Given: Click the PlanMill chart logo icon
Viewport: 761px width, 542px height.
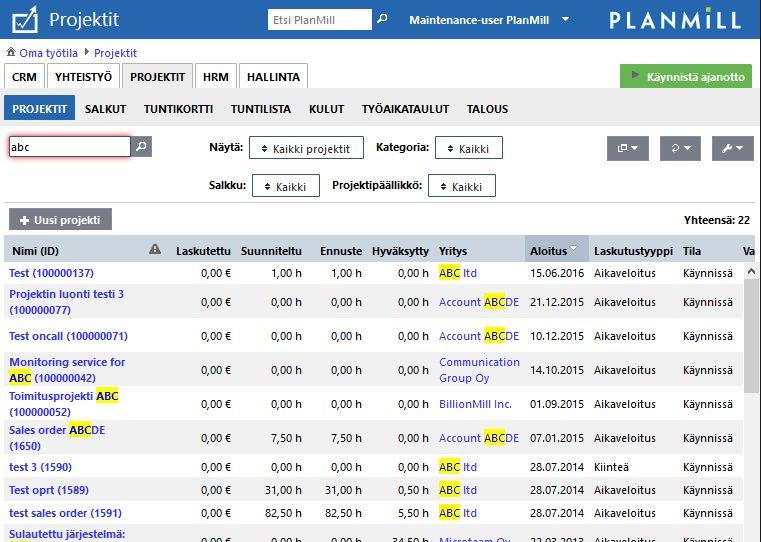Looking at the screenshot, I should point(25,19).
